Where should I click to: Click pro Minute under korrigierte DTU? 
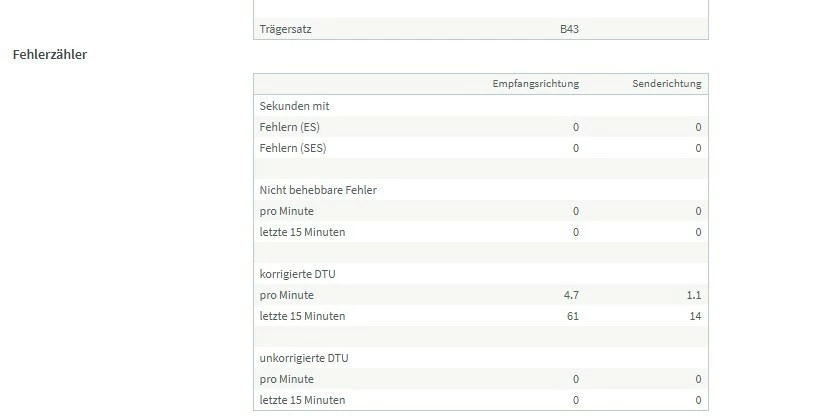click(286, 295)
